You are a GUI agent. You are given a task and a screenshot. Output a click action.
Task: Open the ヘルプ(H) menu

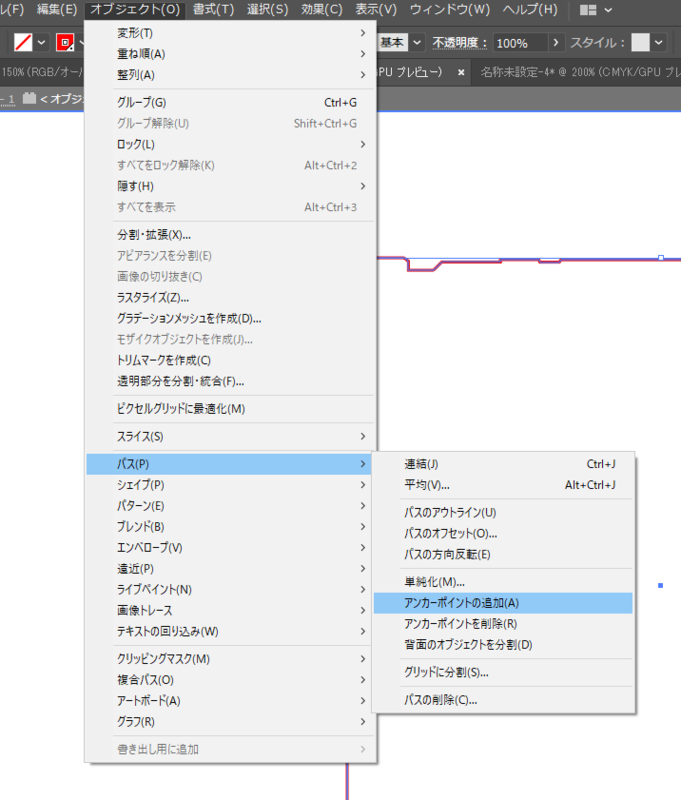coord(530,10)
